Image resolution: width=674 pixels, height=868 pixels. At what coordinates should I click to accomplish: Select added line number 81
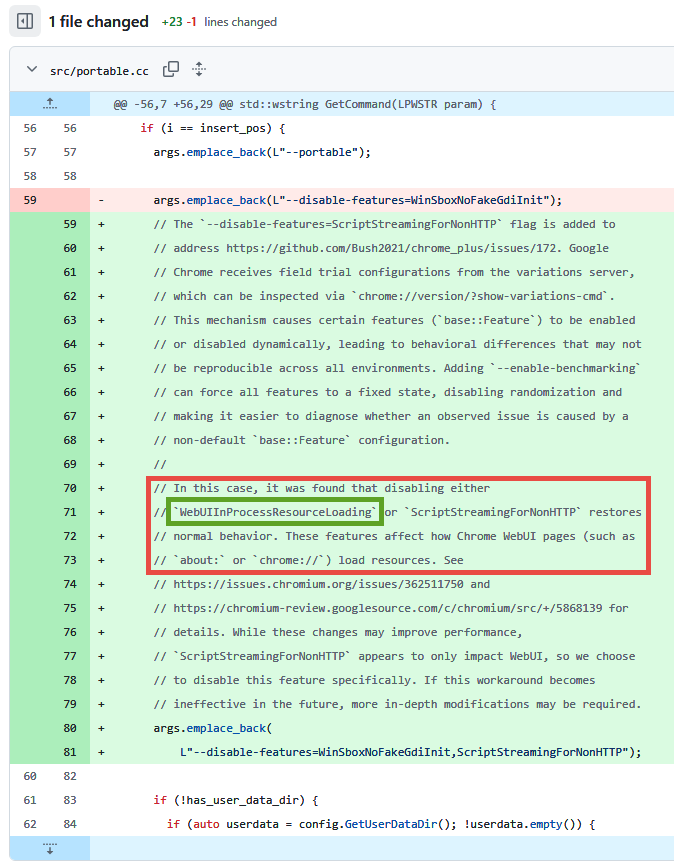coord(69,752)
